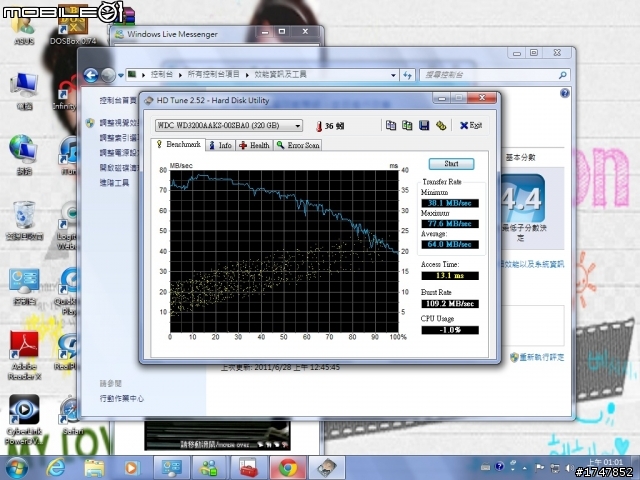Open Windows Explorer folder taskbar icon
Viewport: 640px width, 480px height.
[94, 468]
